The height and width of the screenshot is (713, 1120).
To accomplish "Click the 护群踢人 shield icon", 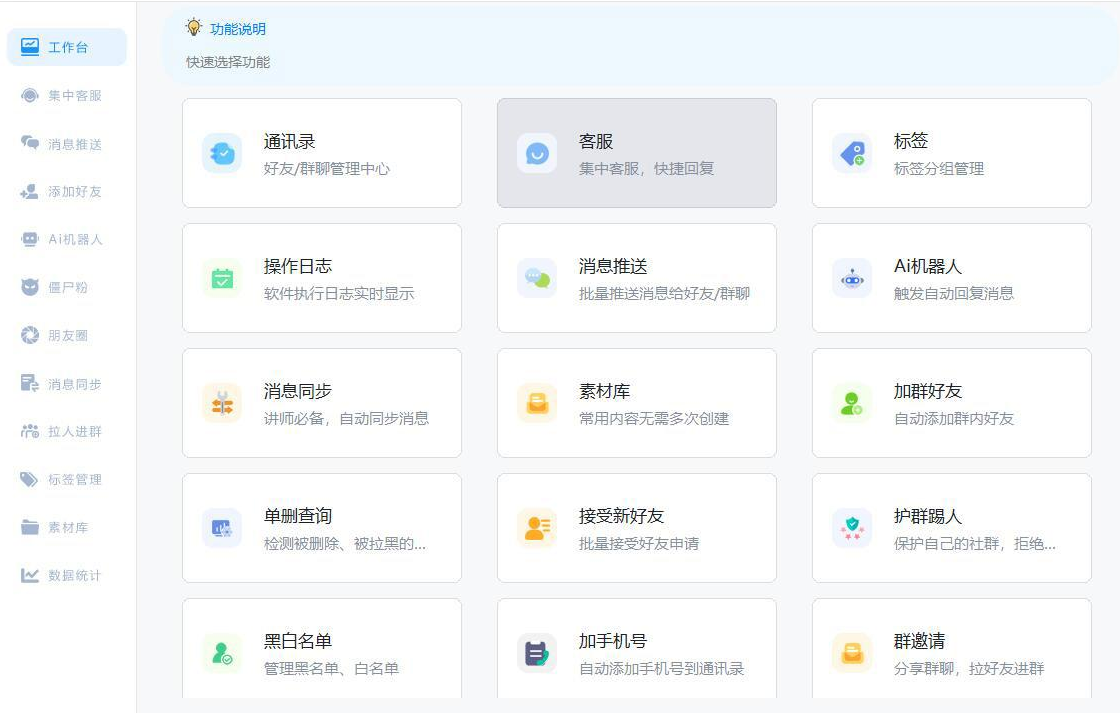I will click(852, 528).
